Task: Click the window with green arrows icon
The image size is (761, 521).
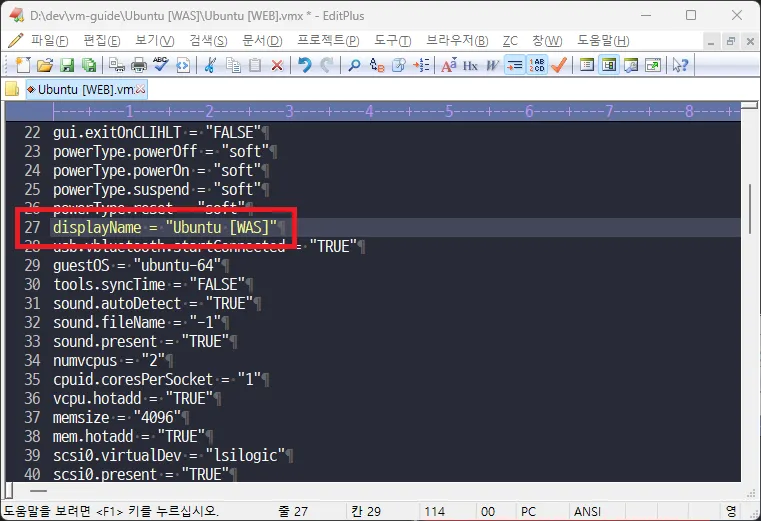Action: point(653,65)
